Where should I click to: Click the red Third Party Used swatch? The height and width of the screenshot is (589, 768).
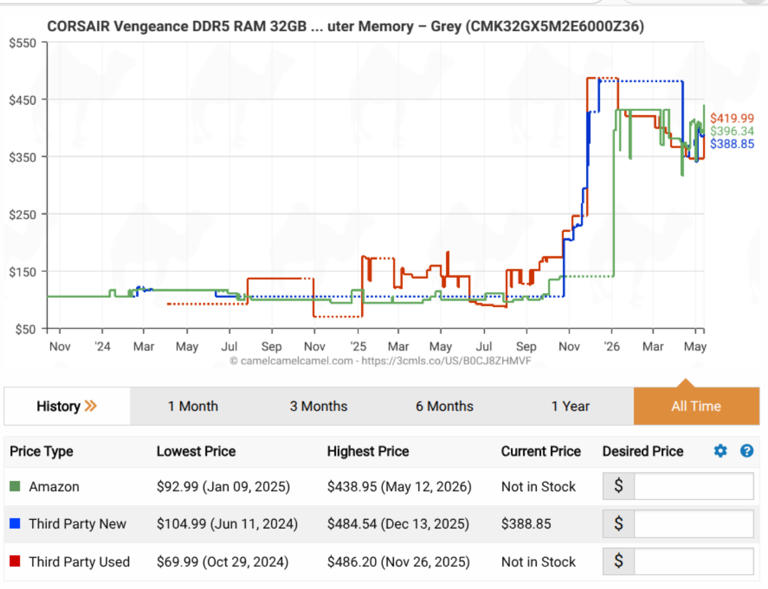pos(15,561)
